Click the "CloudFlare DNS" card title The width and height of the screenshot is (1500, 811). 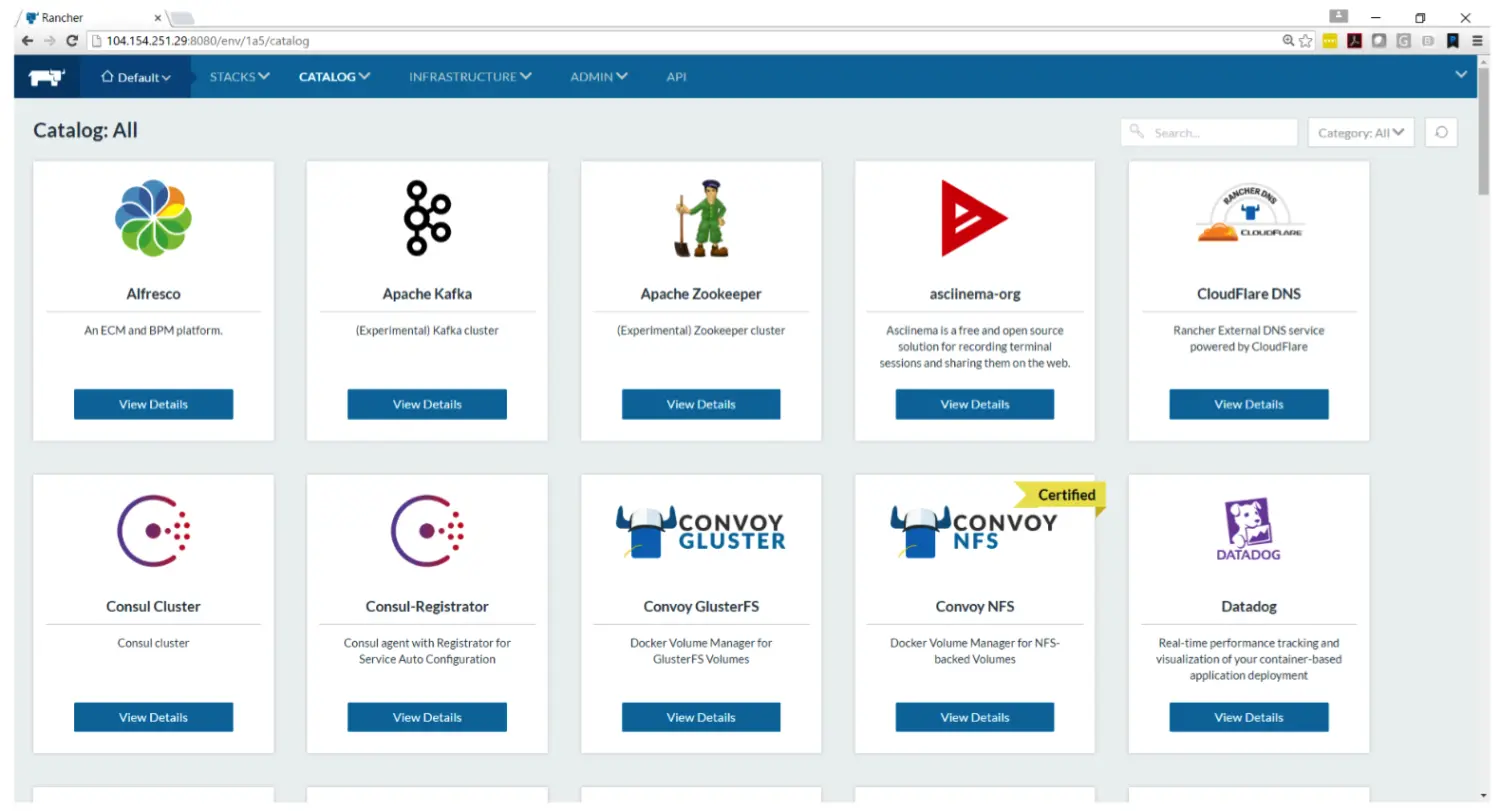tap(1249, 294)
